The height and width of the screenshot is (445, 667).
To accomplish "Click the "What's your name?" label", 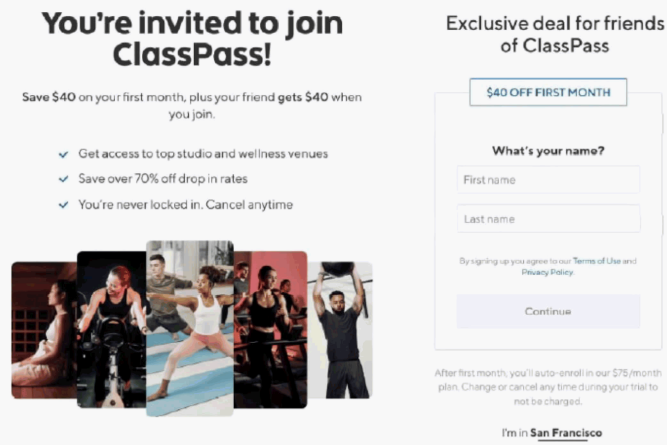I will coord(548,151).
